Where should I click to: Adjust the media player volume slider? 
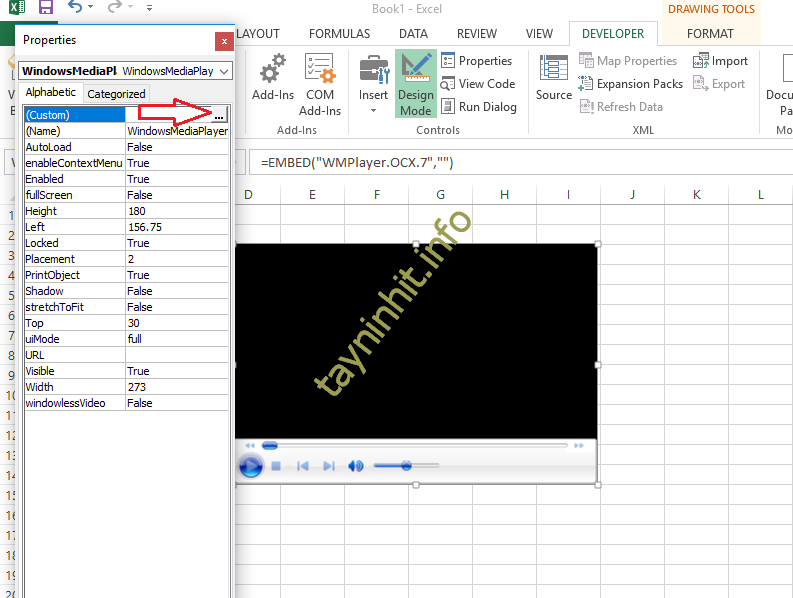(x=406, y=466)
